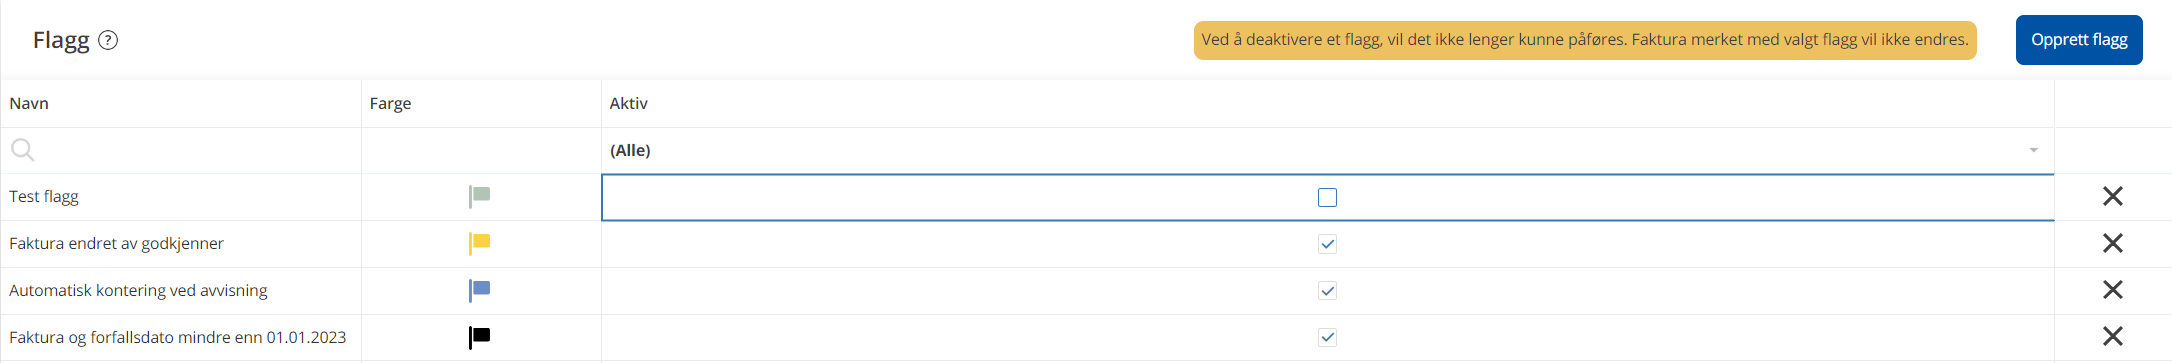Select the black flag color swatch
Viewport: 2172px width, 363px height.
pyautogui.click(x=480, y=337)
